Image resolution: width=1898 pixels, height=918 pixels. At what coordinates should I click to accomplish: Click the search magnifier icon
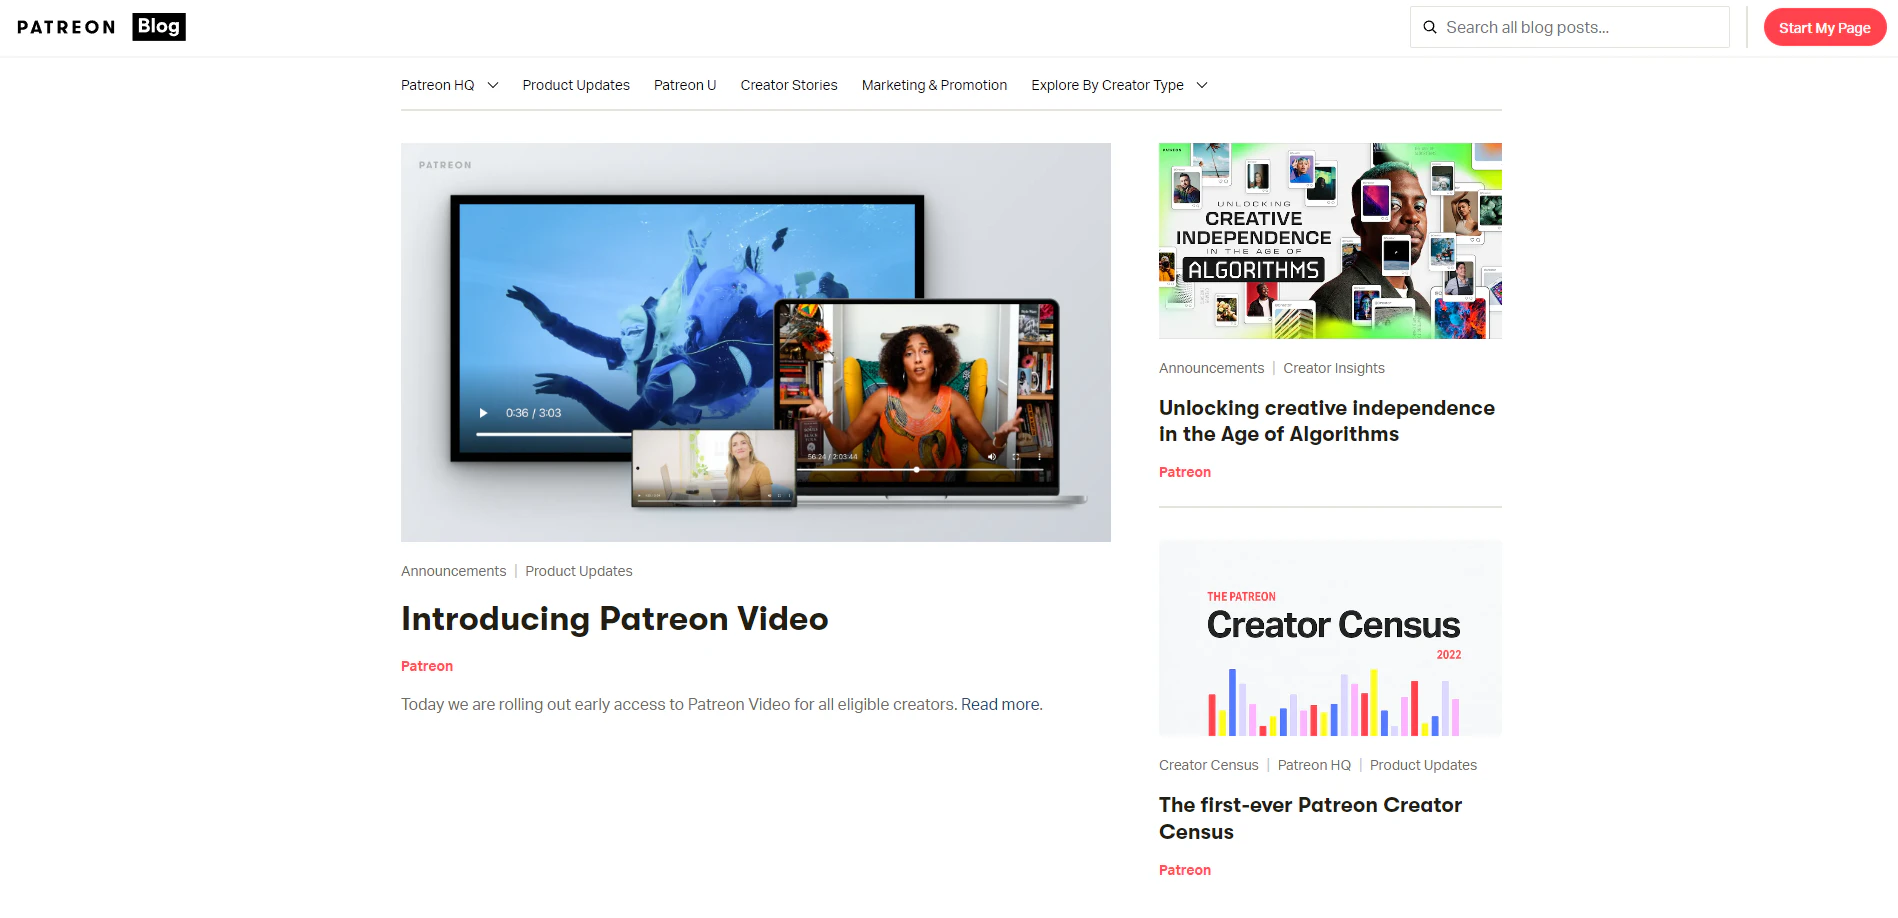[1430, 27]
